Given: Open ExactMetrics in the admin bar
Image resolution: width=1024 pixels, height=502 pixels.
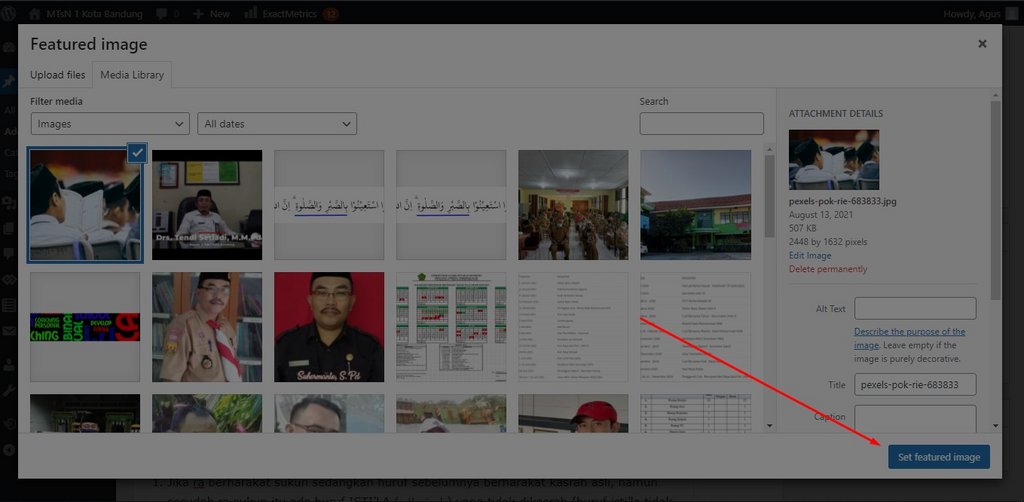Looking at the screenshot, I should (x=290, y=14).
